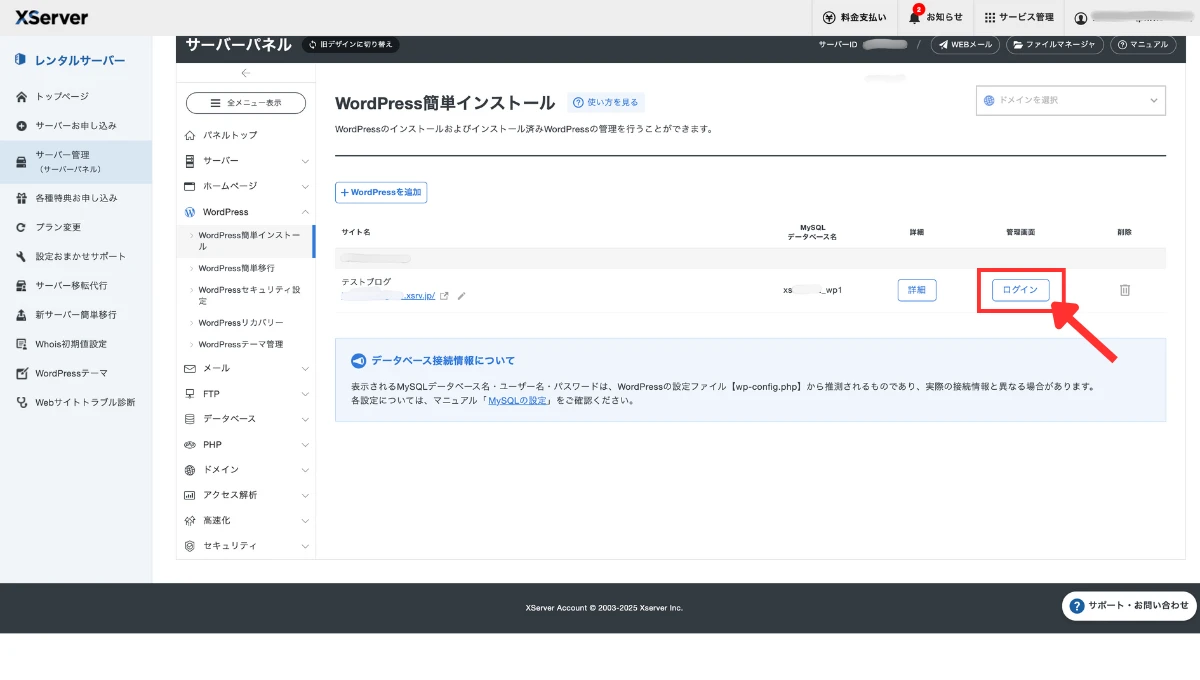Collapse WordPress menu section

(x=246, y=212)
